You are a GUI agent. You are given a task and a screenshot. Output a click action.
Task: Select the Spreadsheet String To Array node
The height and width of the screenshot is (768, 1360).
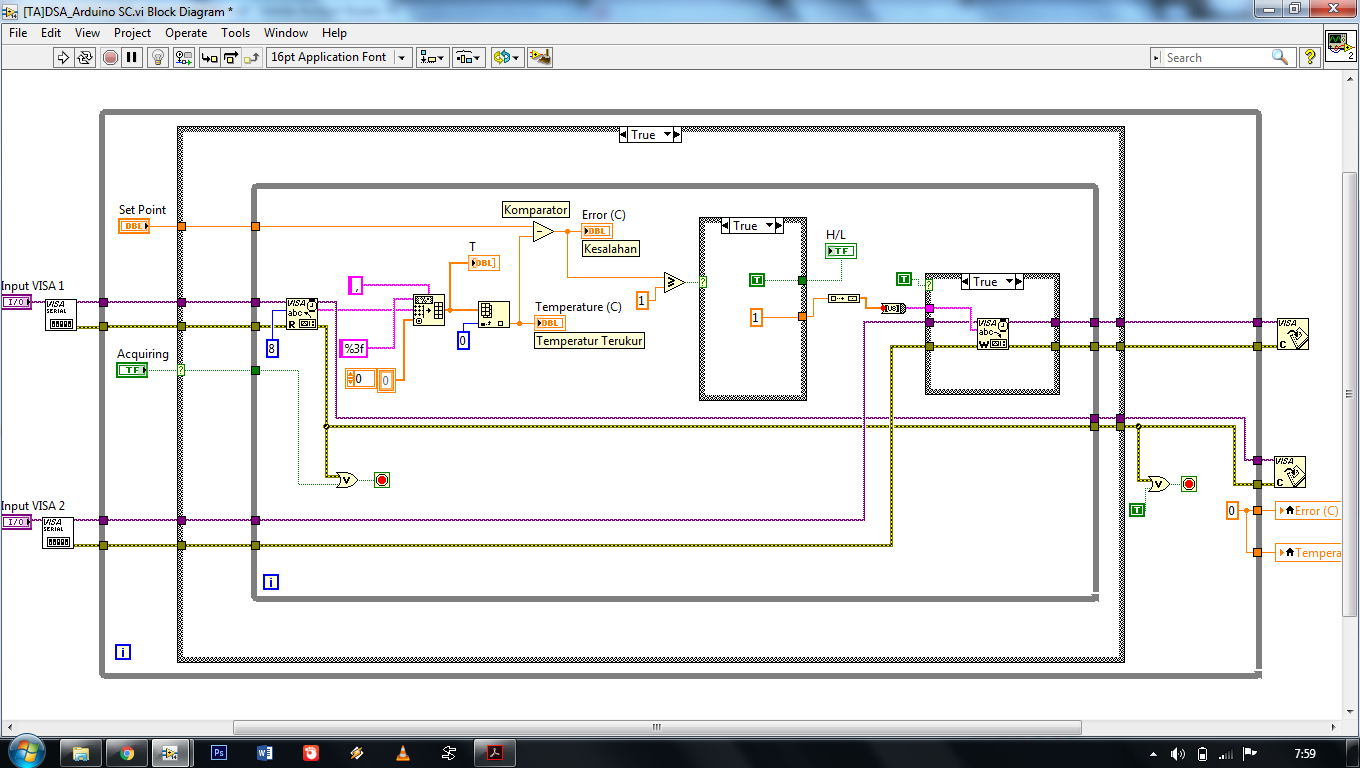(x=429, y=311)
